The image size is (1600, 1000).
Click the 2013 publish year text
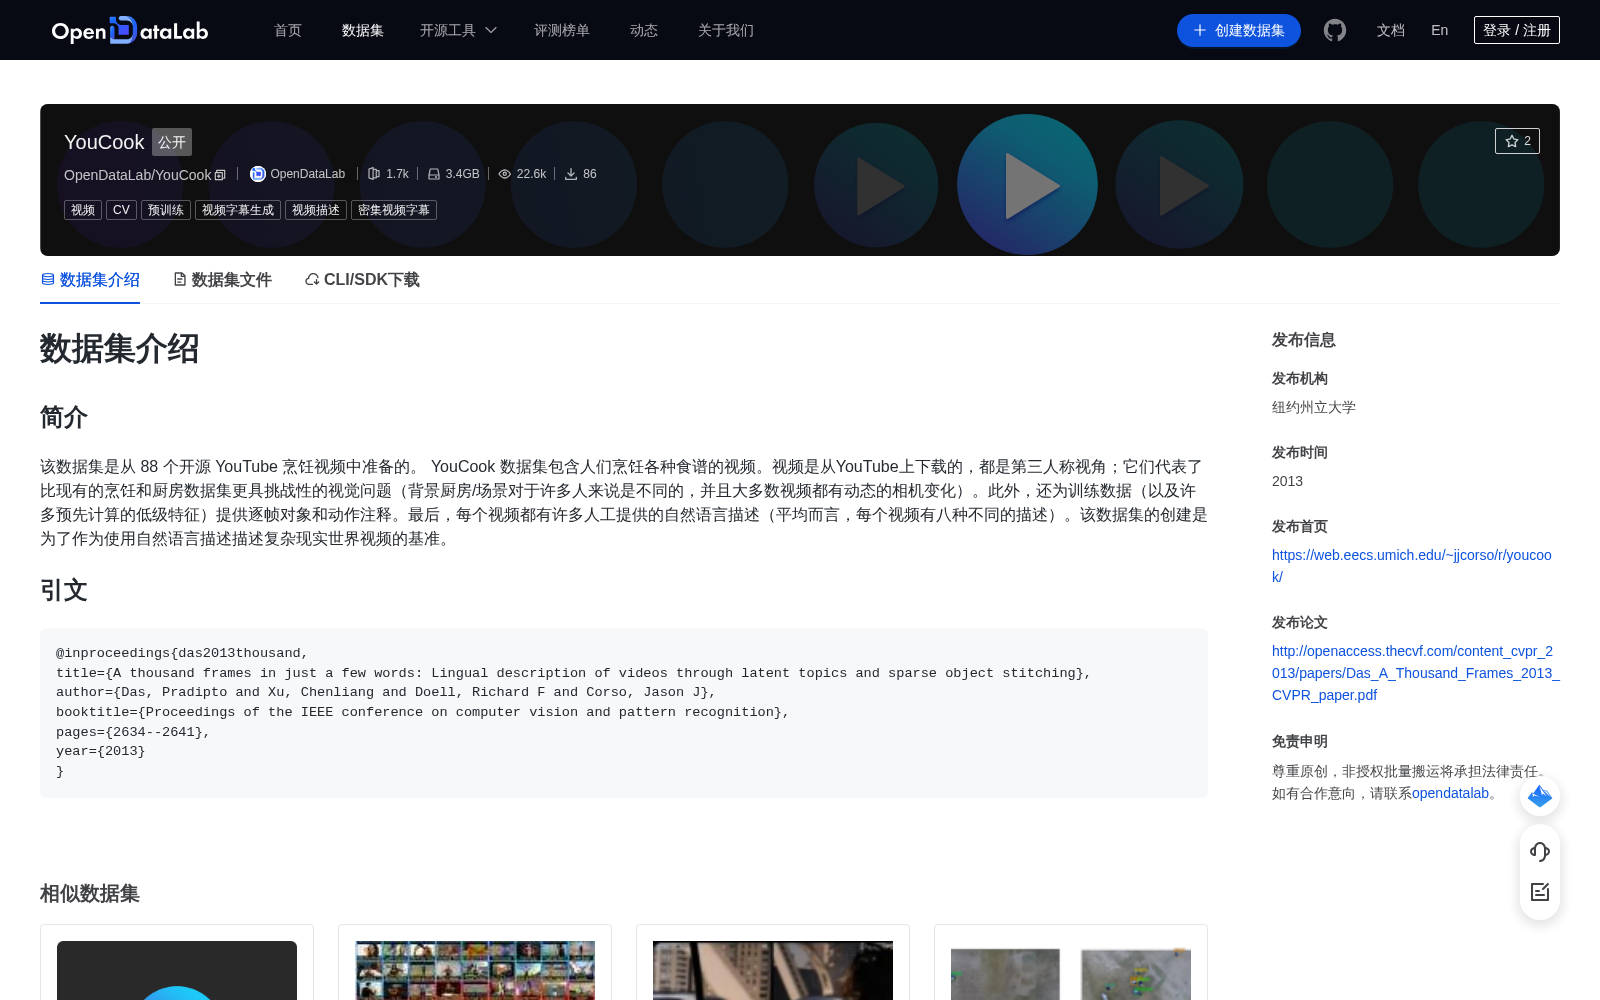(1287, 481)
